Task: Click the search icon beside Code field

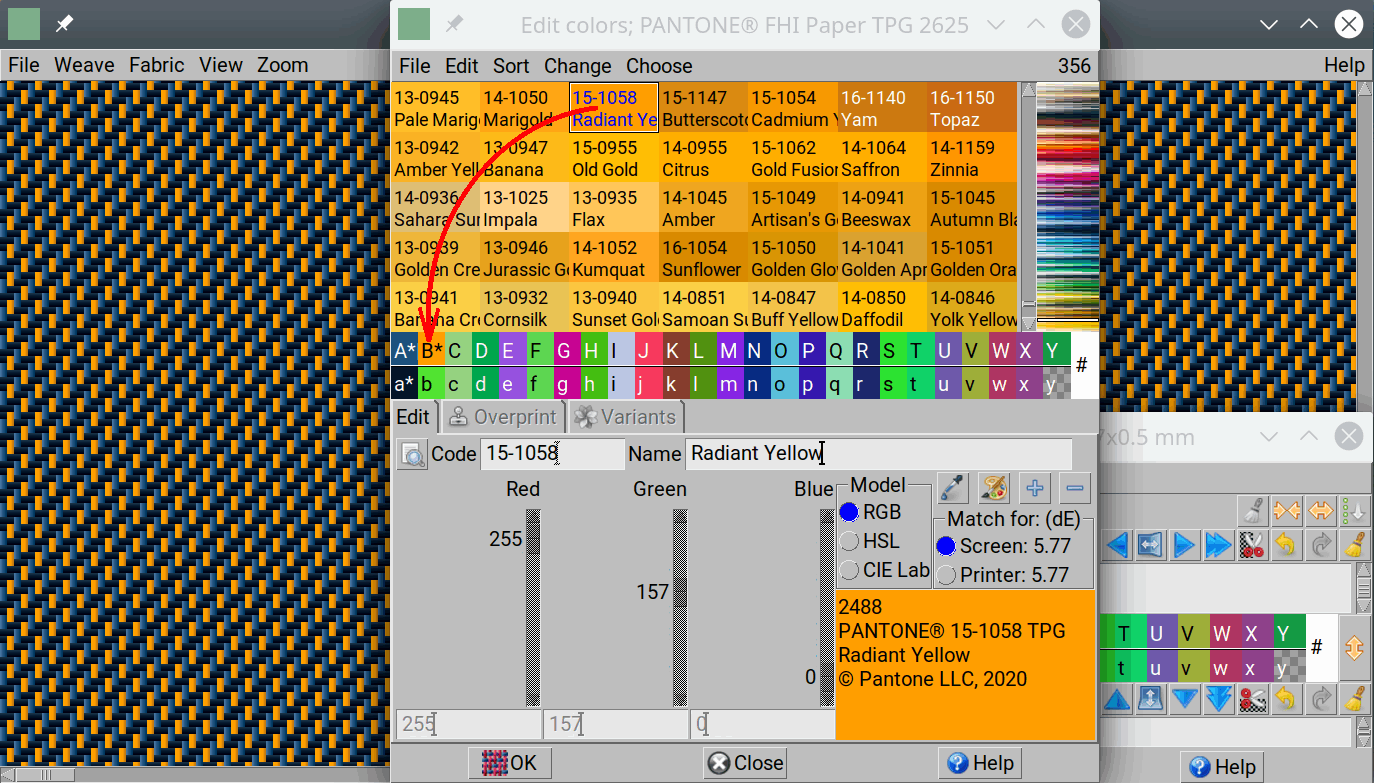Action: [412, 454]
